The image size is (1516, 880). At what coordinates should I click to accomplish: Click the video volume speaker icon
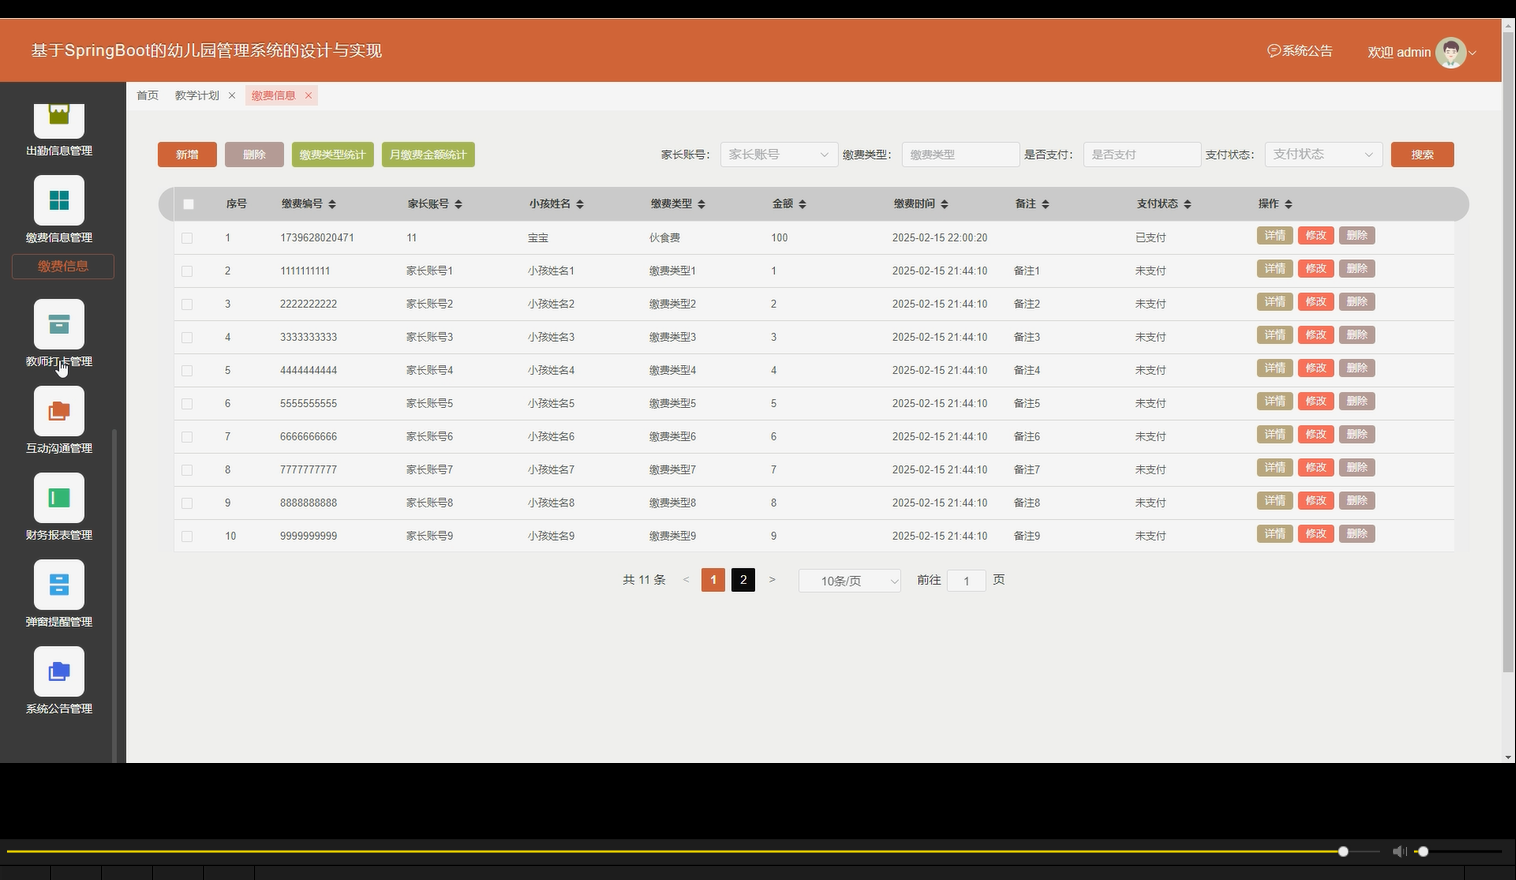coord(1399,852)
